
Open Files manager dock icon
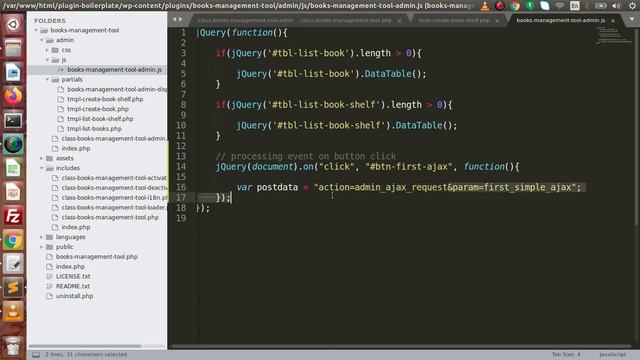[x=13, y=49]
